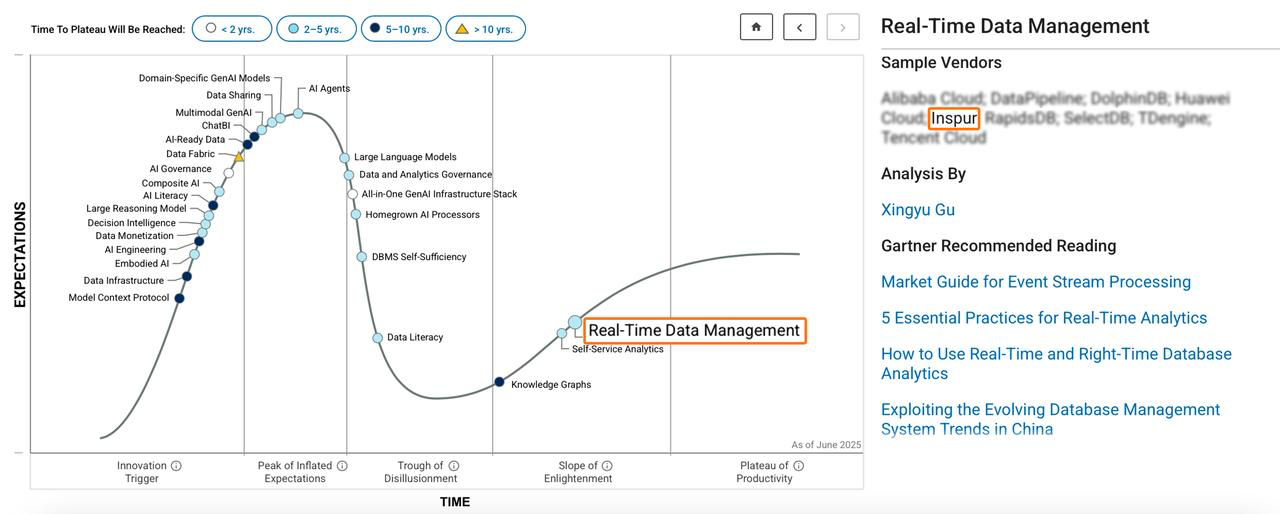The width and height of the screenshot is (1280, 514).
Task: Select the AI Agents marker at peak
Action: [298, 113]
